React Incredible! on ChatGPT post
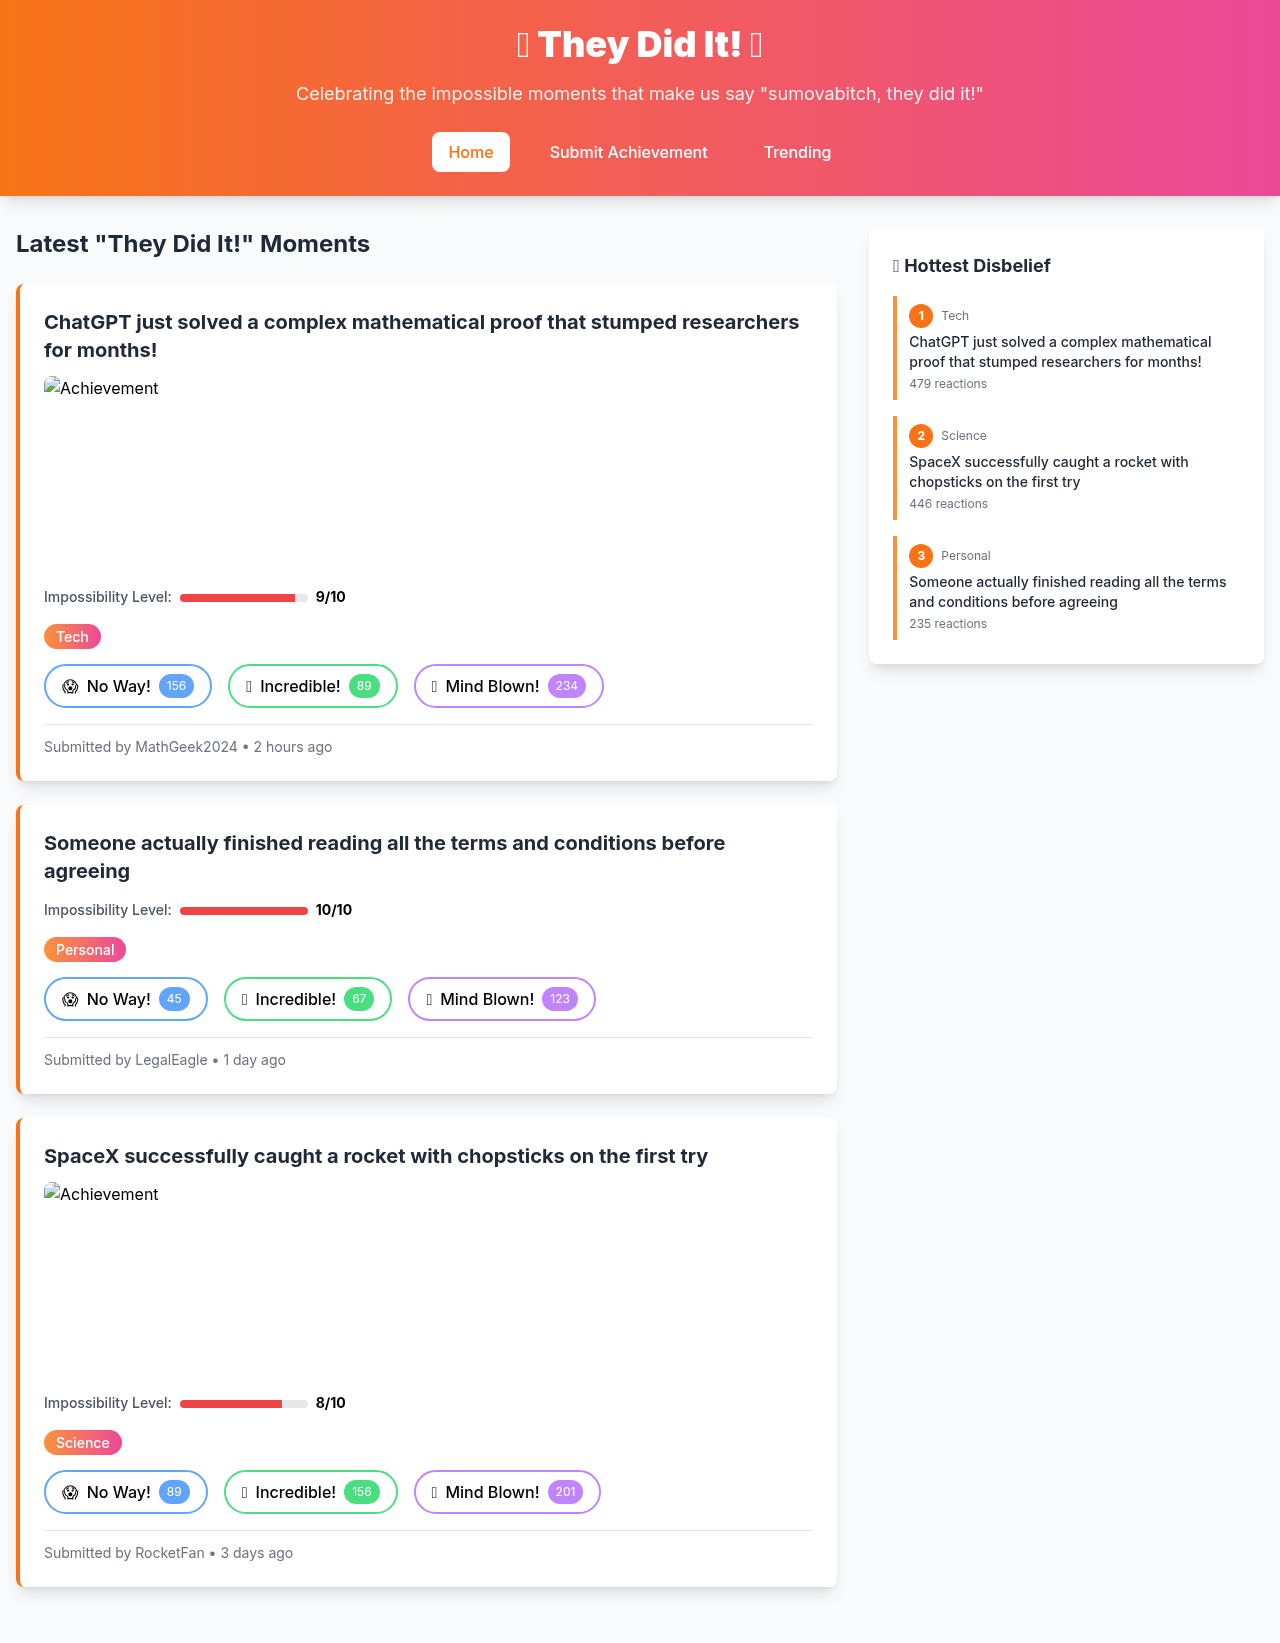The width and height of the screenshot is (1280, 1643). click(312, 686)
